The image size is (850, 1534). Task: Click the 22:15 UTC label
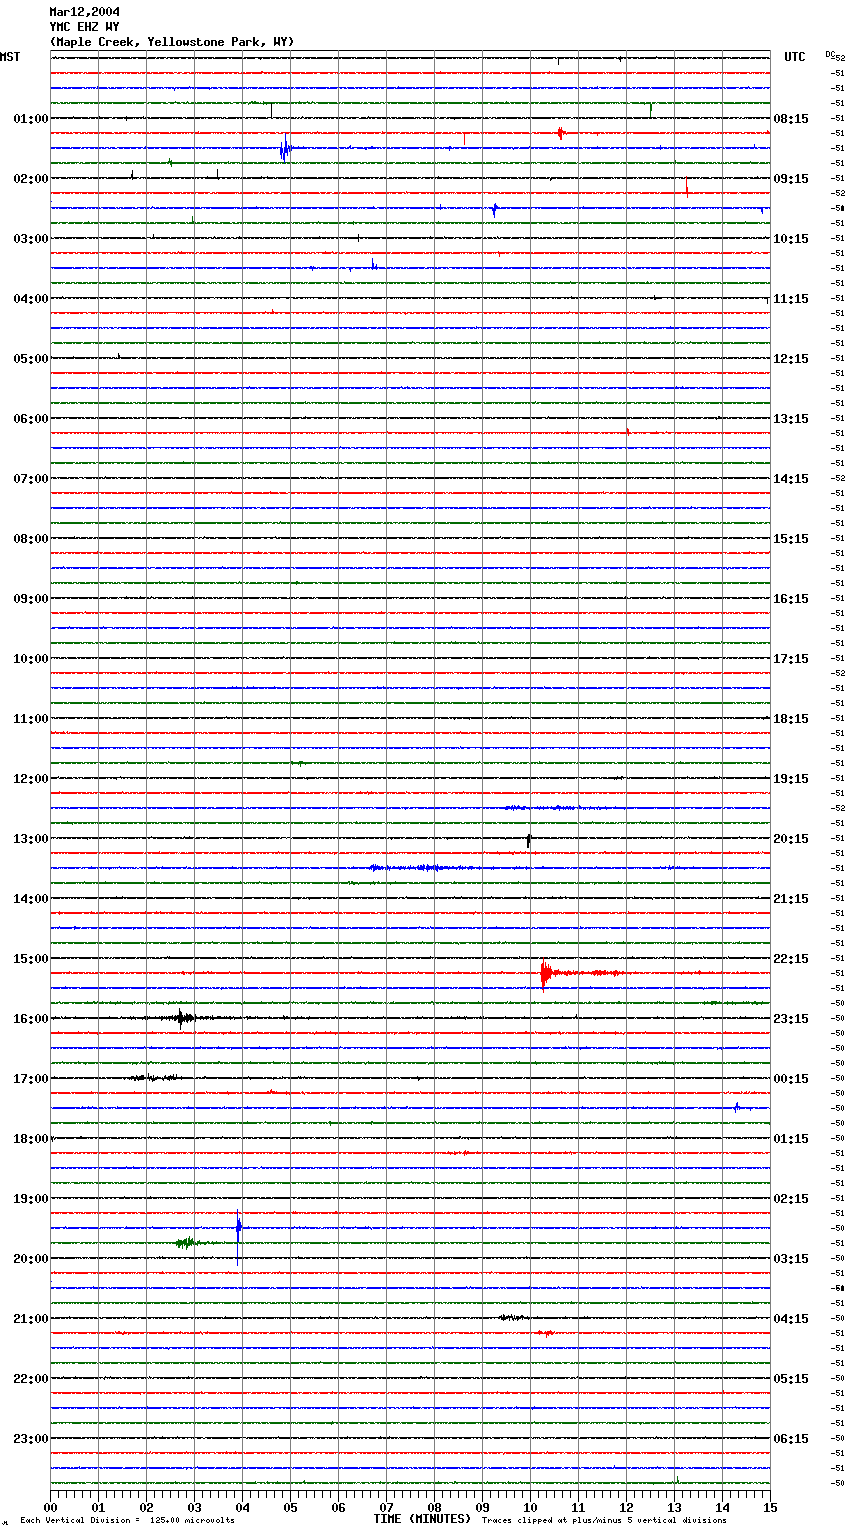[791, 959]
